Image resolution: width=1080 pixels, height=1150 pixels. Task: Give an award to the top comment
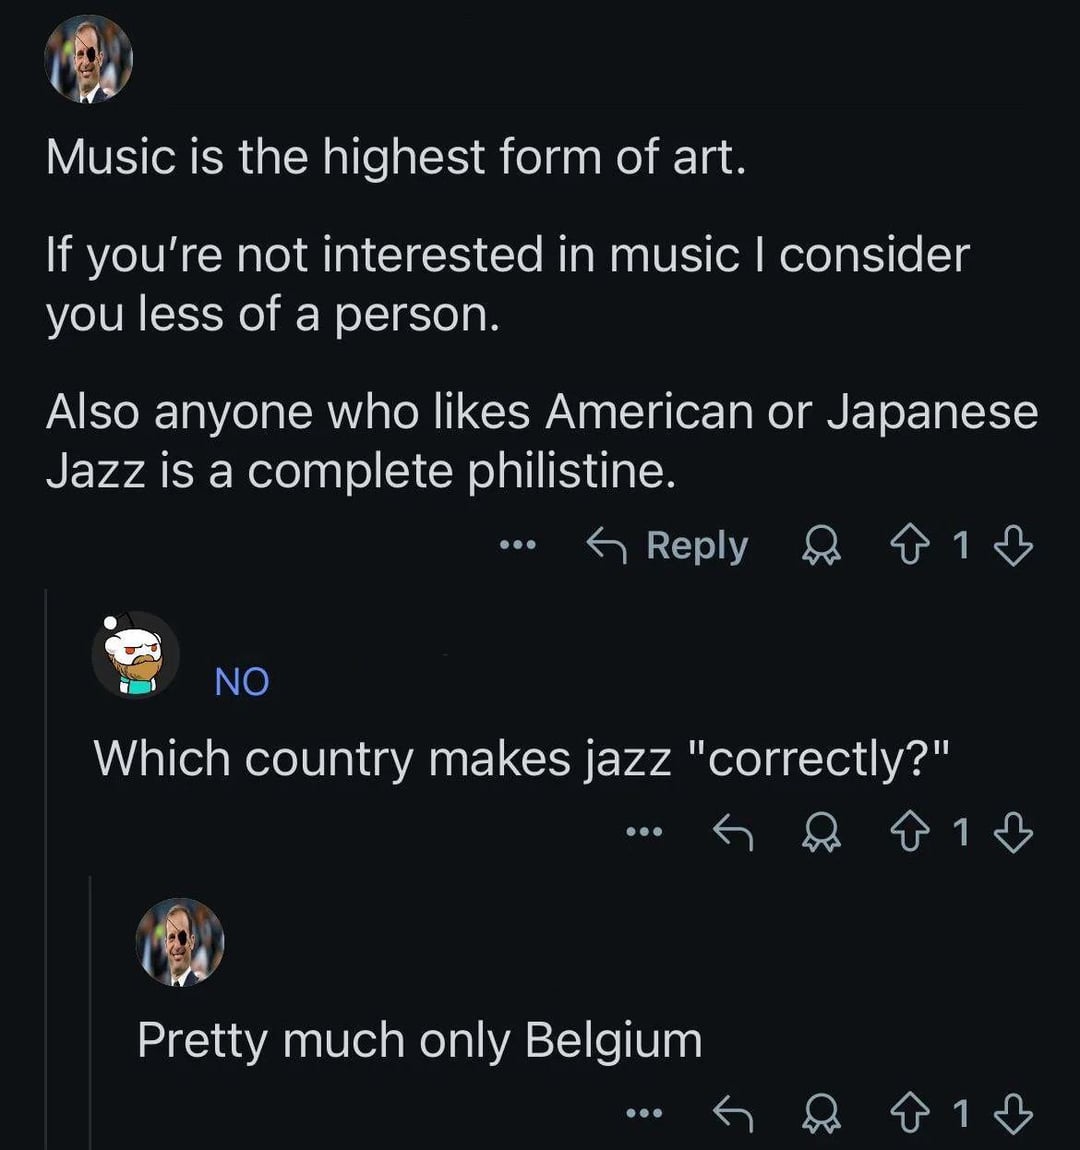click(x=822, y=546)
